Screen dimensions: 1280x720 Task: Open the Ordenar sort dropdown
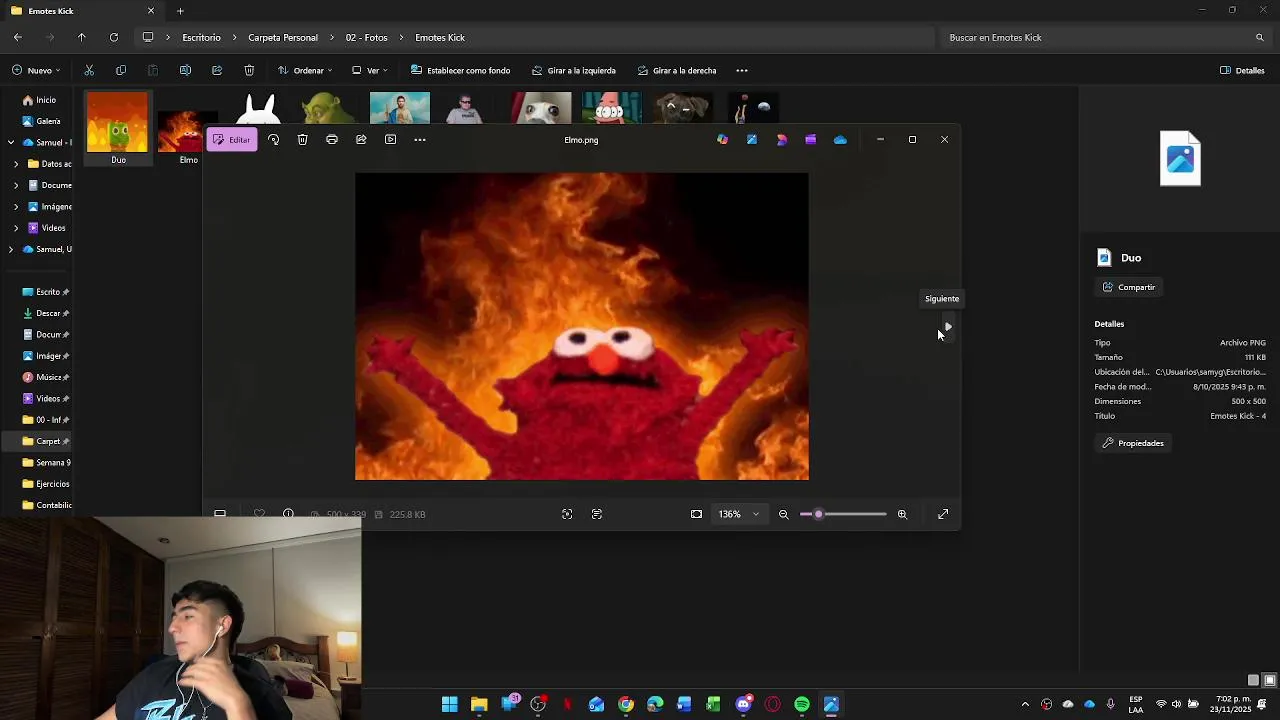pos(305,71)
